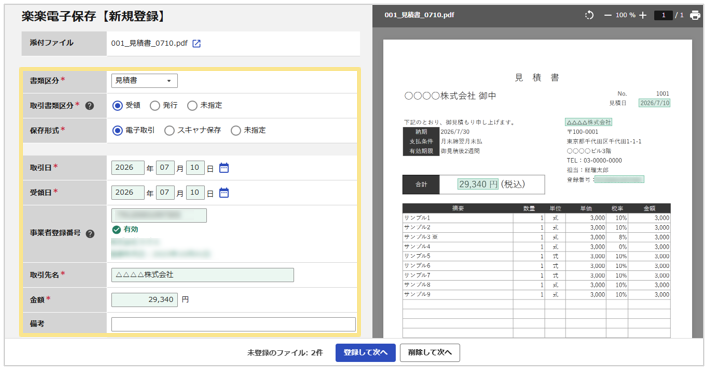Select 電子取引 storage format
The width and height of the screenshot is (706, 371).
click(x=118, y=131)
